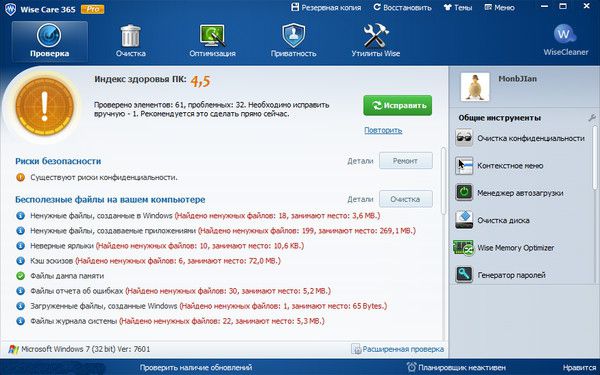Click Проверить наличие обновлений

(196, 368)
